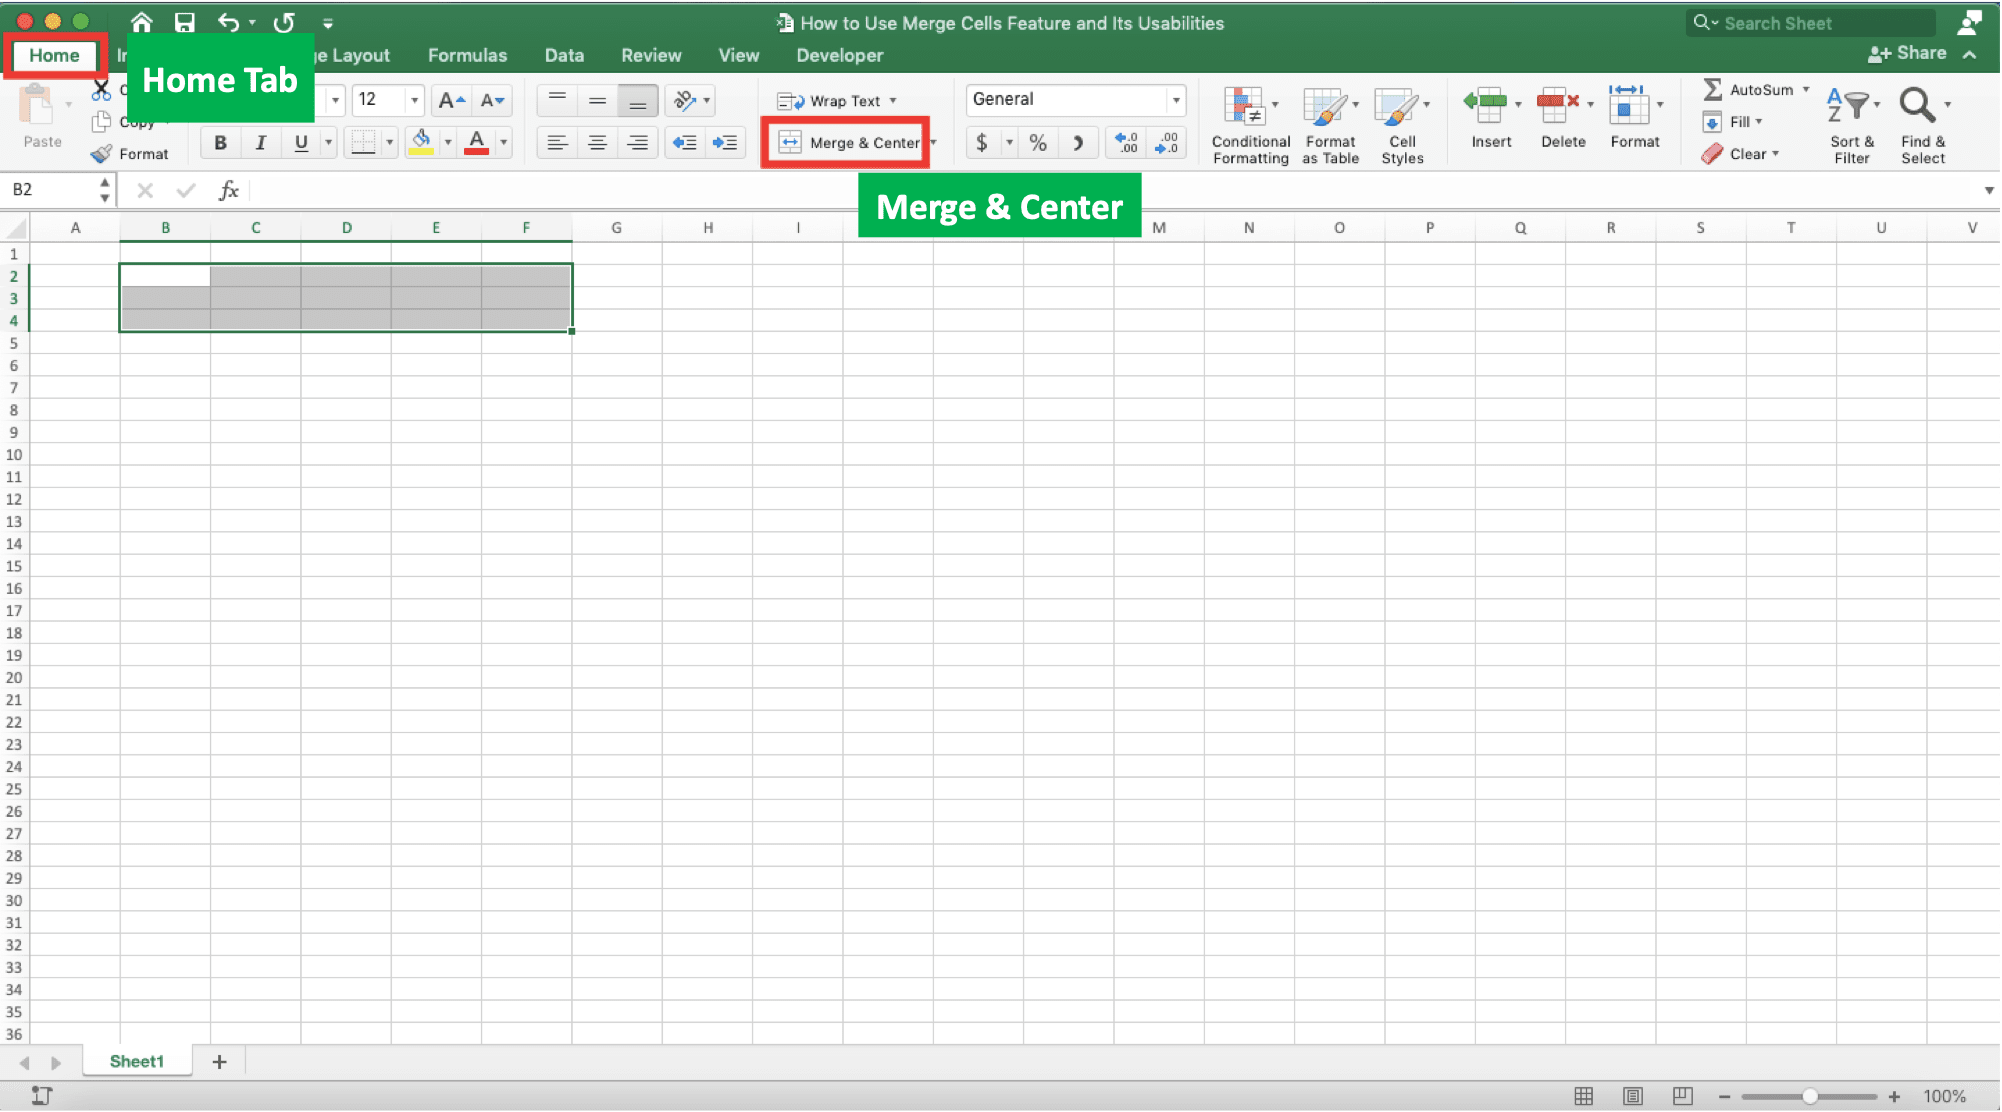Screen dimensions: 2002x1112
Task: Save the workbook with the floppy icon
Action: point(184,22)
